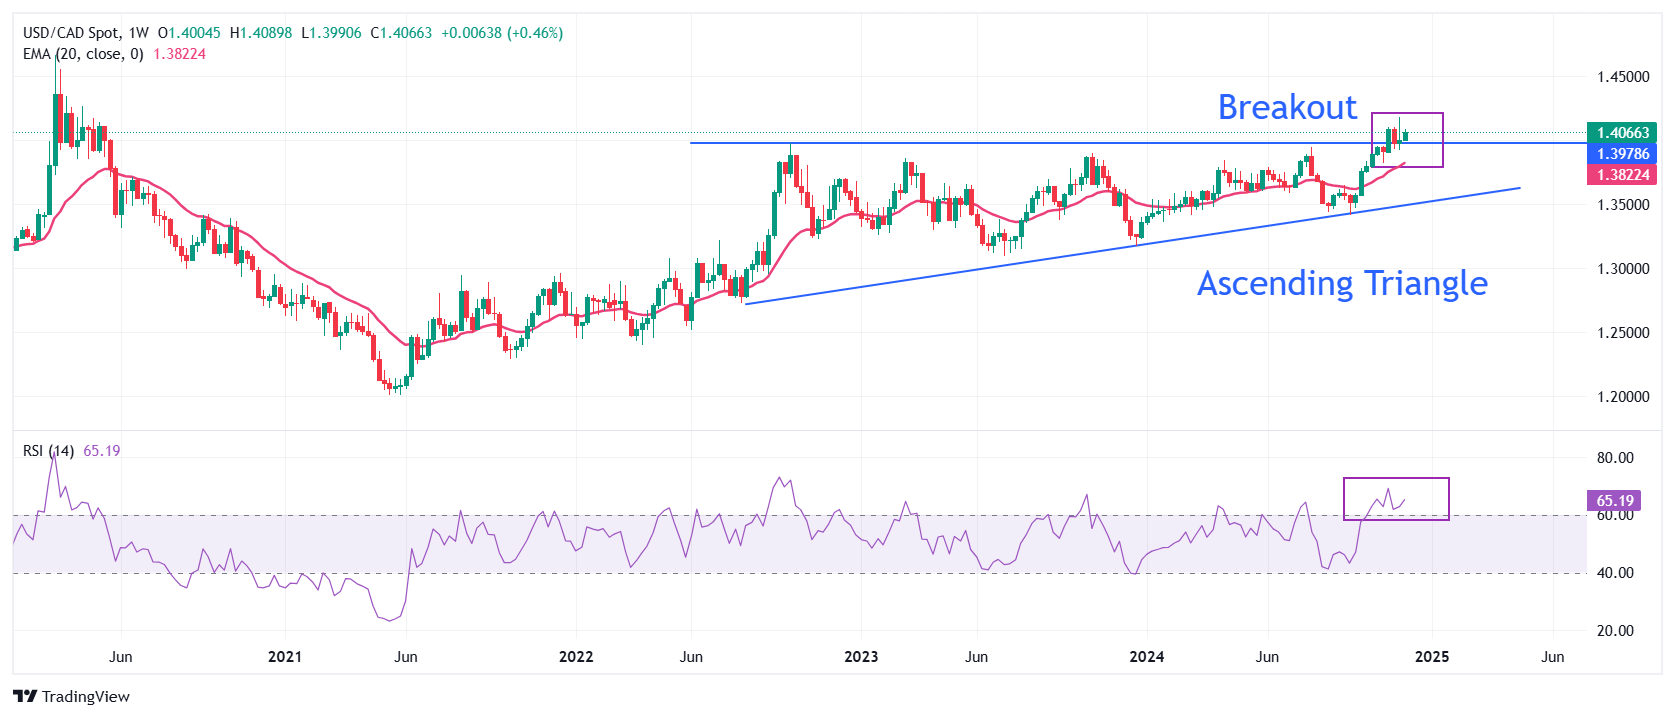Click the +0.46% change value in the header
The height and width of the screenshot is (718, 1675).
pos(535,33)
